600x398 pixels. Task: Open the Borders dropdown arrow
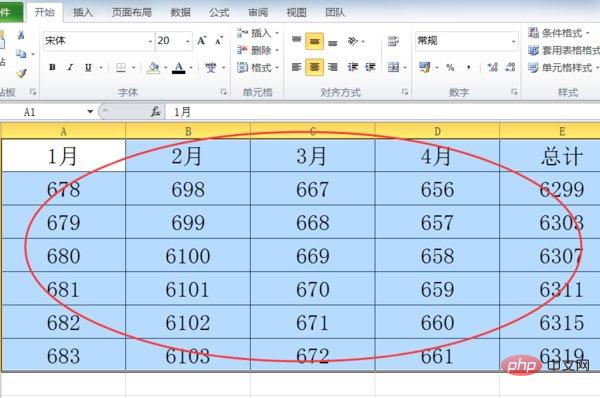point(134,68)
